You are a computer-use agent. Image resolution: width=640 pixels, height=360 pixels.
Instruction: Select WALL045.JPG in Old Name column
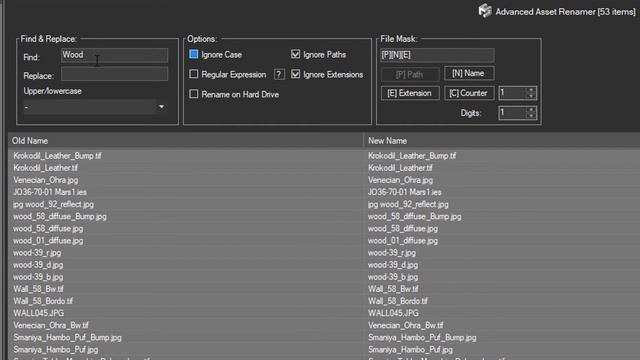[39, 313]
